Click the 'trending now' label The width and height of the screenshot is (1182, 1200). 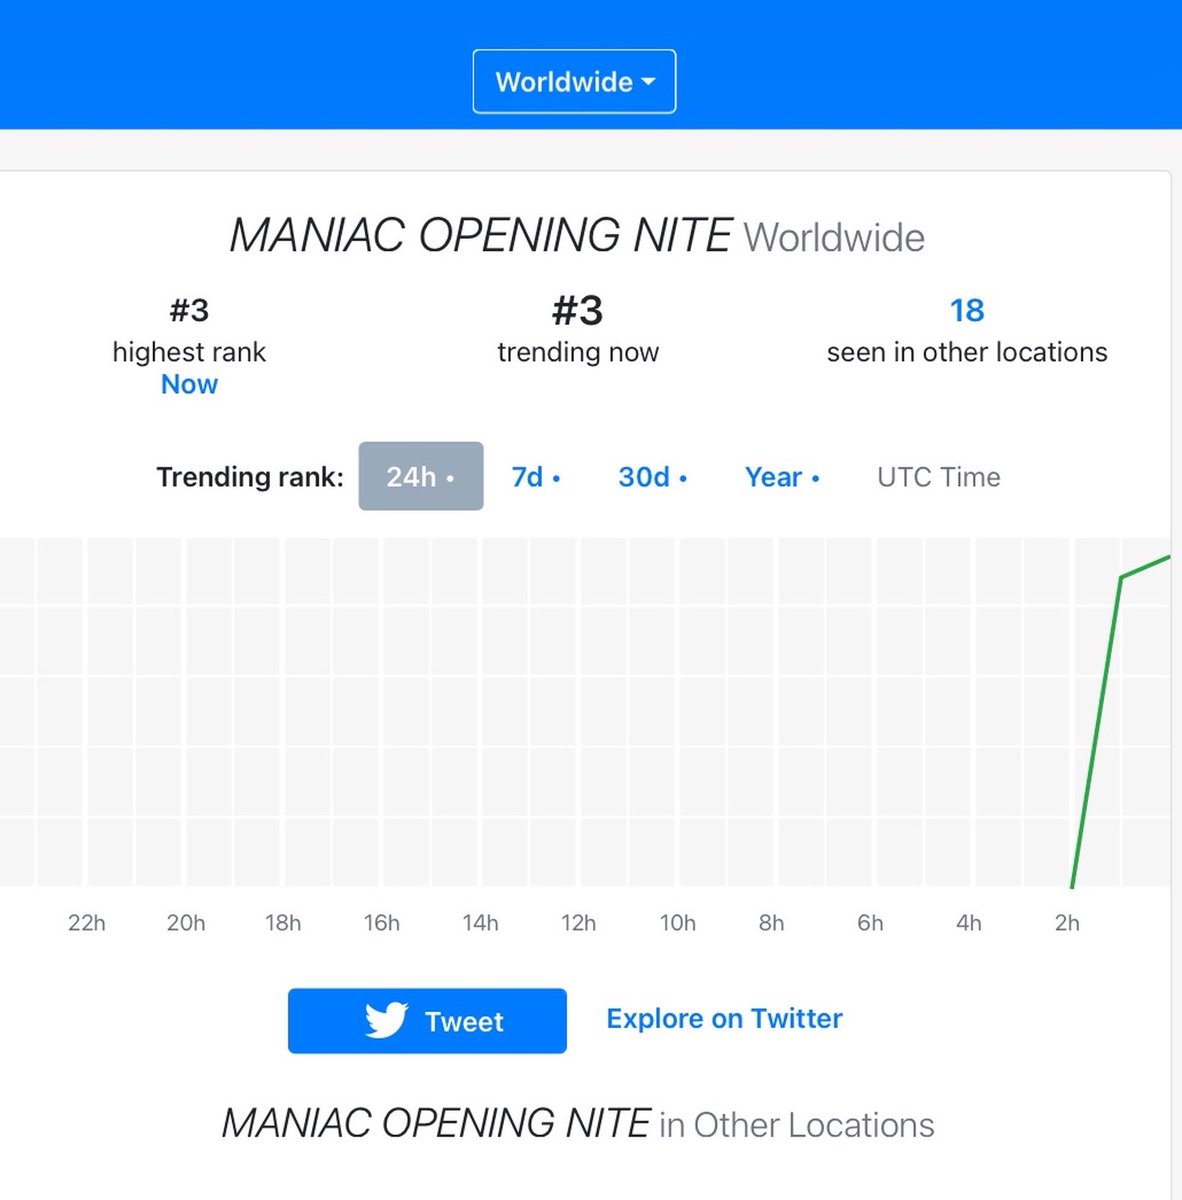(x=578, y=352)
